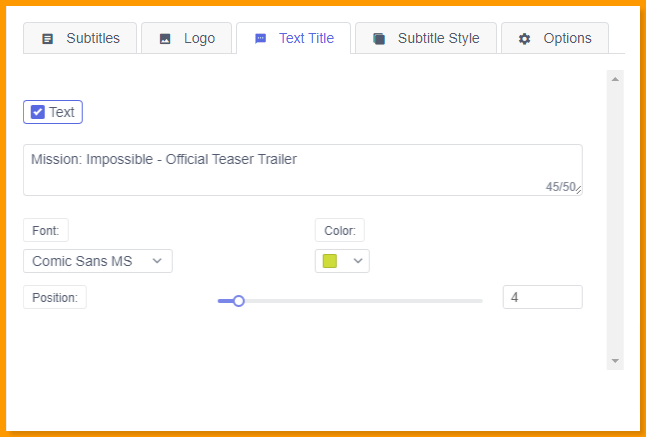The image size is (646, 437).
Task: Click the scrollbar down arrow
Action: click(615, 361)
